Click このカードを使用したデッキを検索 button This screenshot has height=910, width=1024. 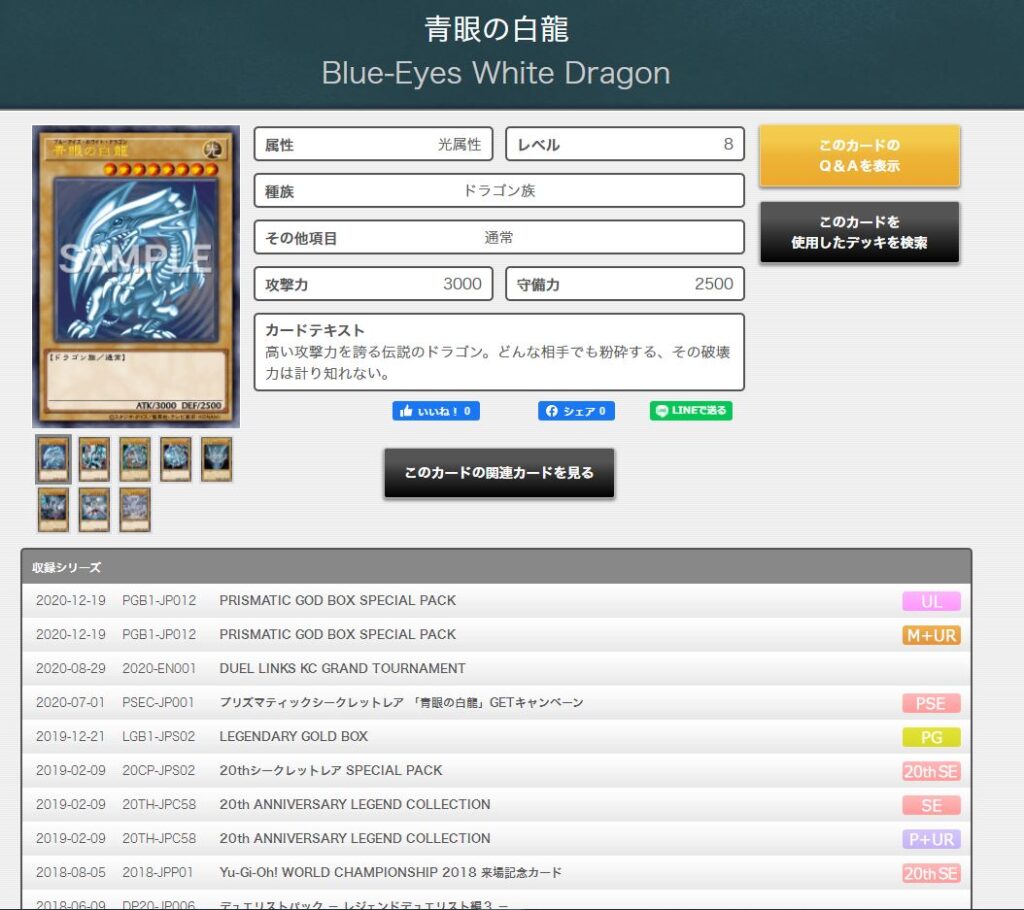(859, 232)
